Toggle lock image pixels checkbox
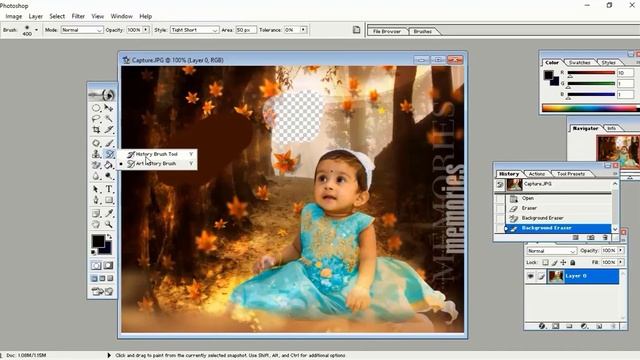This screenshot has height=360, width=640. tap(554, 262)
